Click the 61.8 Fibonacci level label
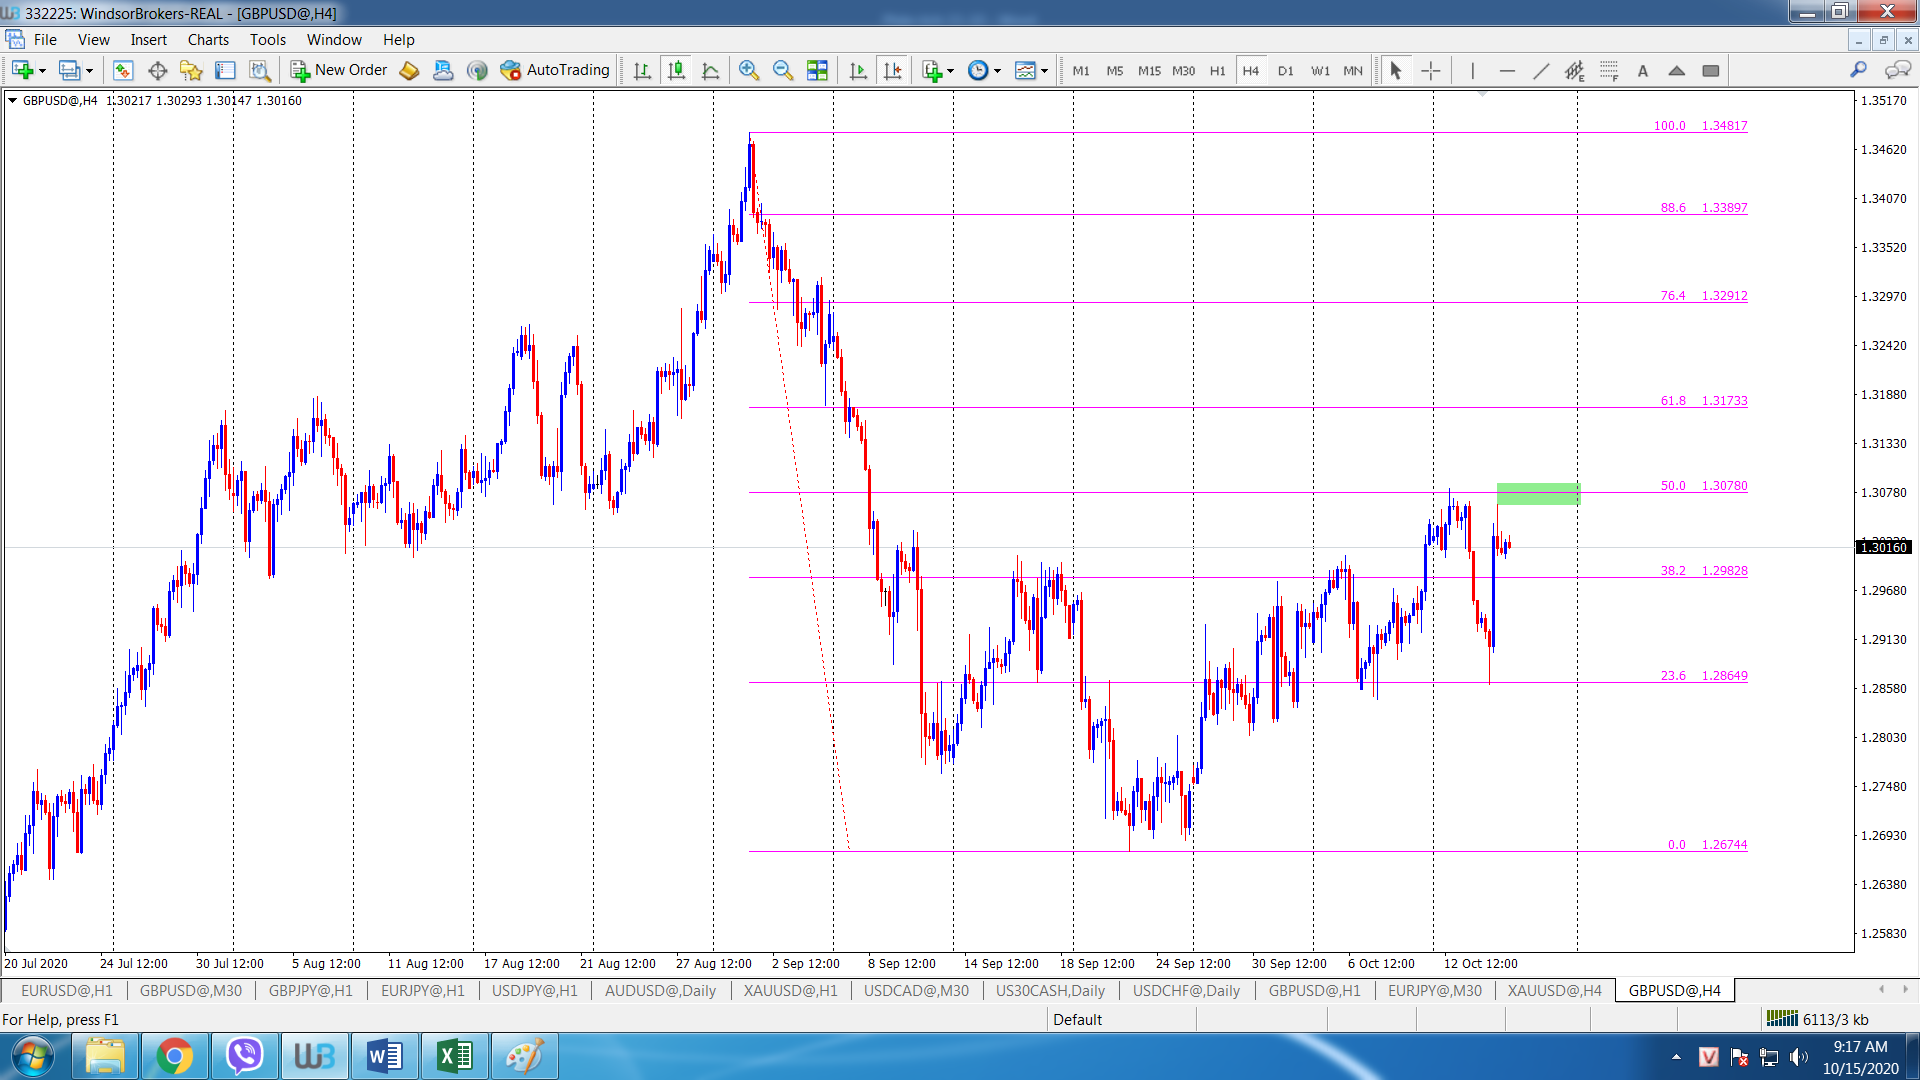Image resolution: width=1920 pixels, height=1080 pixels. click(x=1704, y=400)
